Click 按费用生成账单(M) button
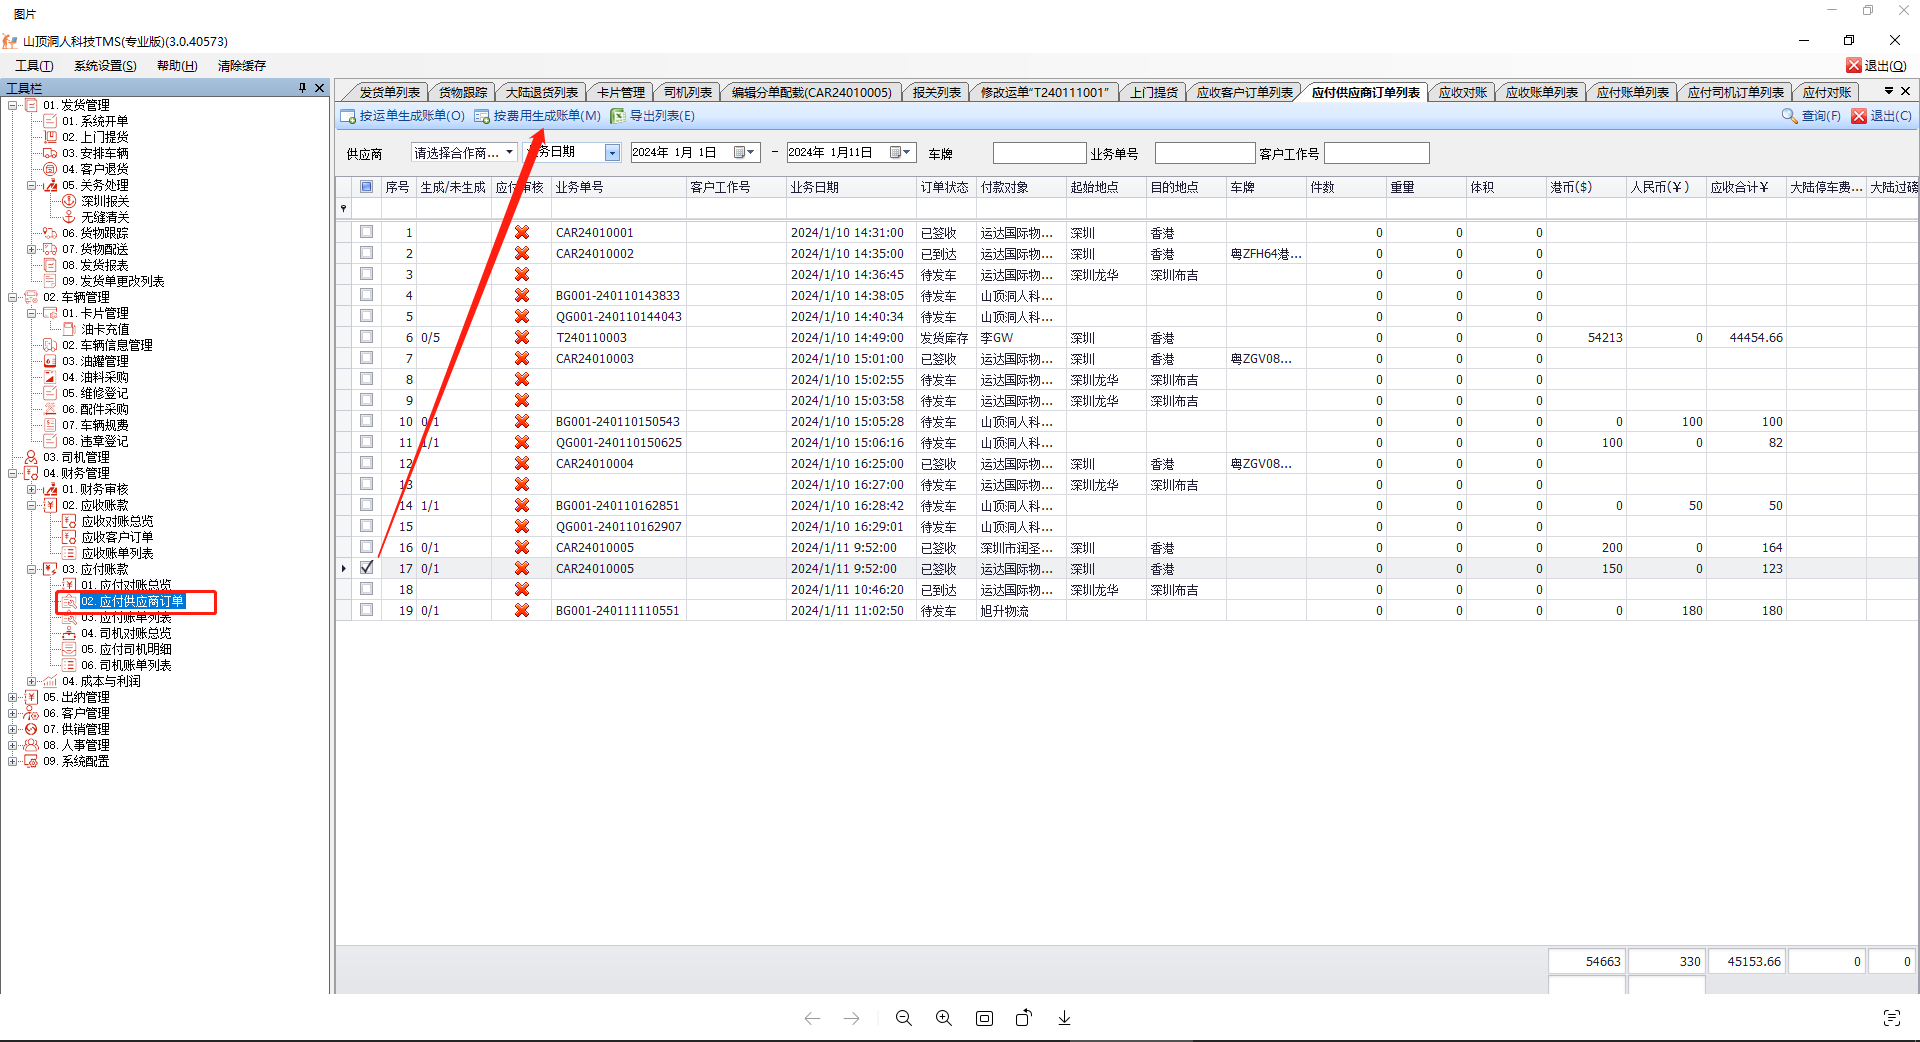The height and width of the screenshot is (1042, 1920). pos(538,116)
